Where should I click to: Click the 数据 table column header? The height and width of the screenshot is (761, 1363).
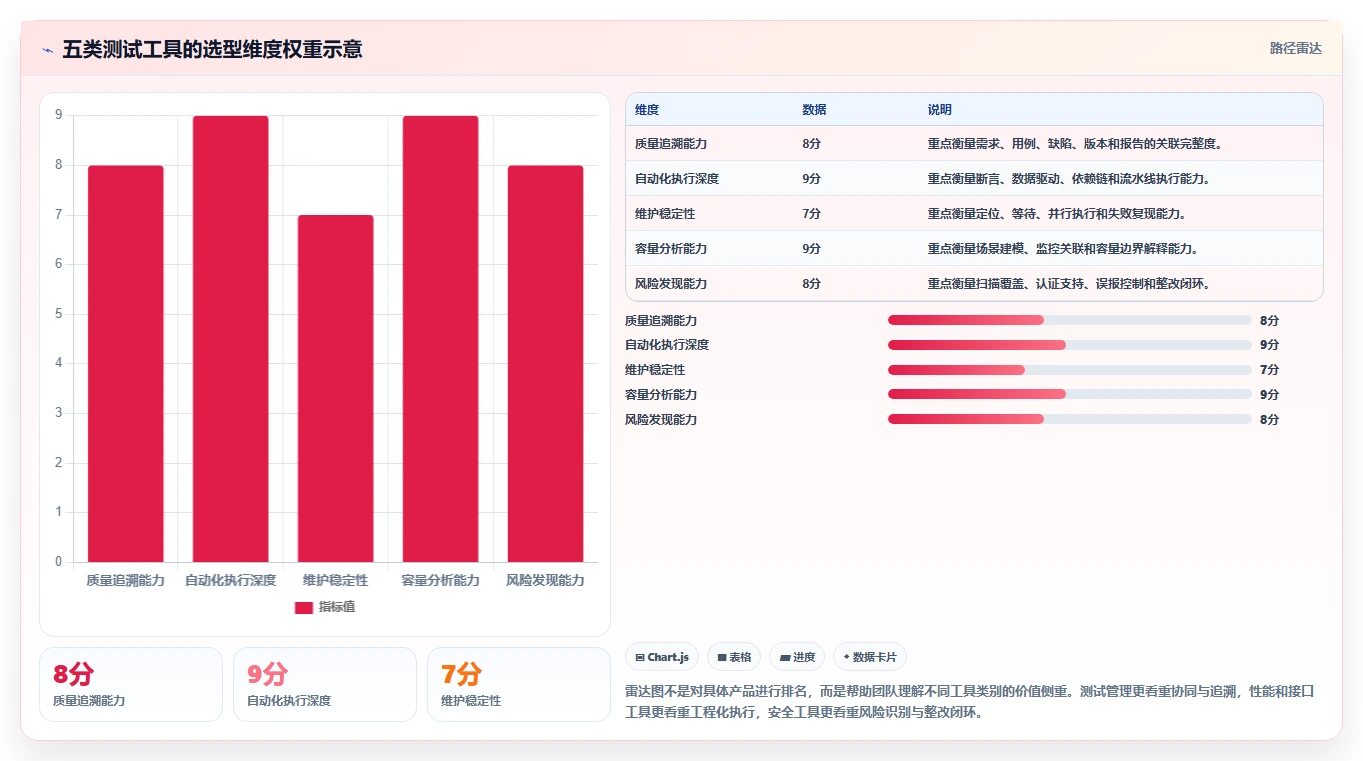point(814,110)
